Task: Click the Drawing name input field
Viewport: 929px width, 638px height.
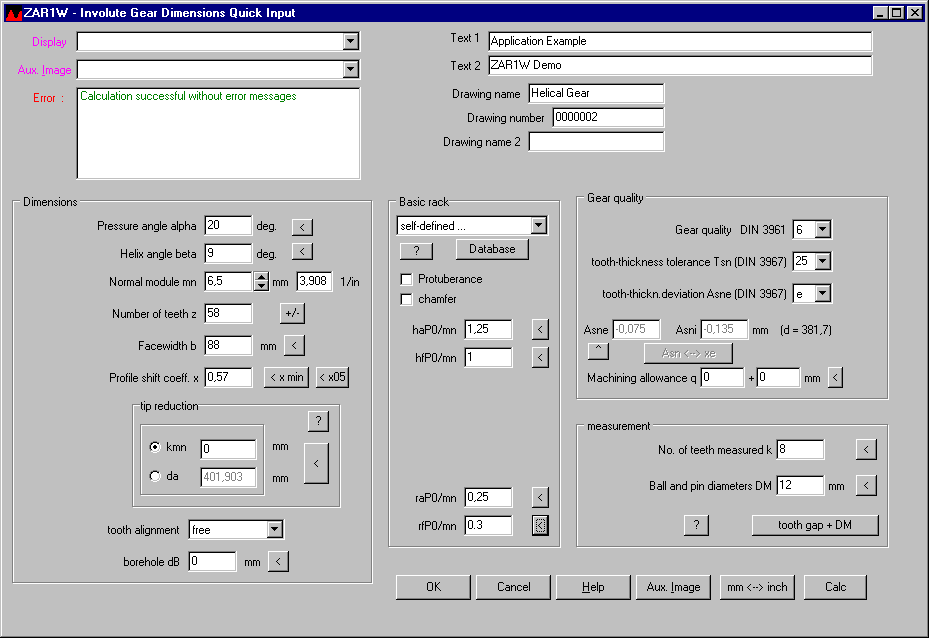Action: [x=596, y=93]
